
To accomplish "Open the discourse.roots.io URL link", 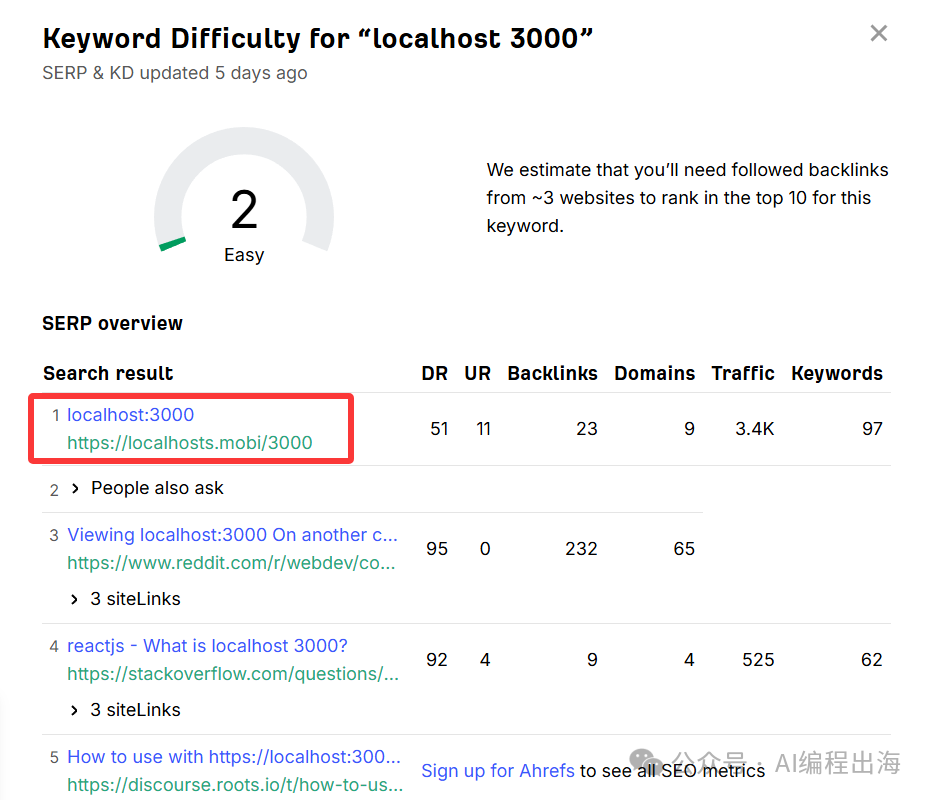I will point(235,785).
